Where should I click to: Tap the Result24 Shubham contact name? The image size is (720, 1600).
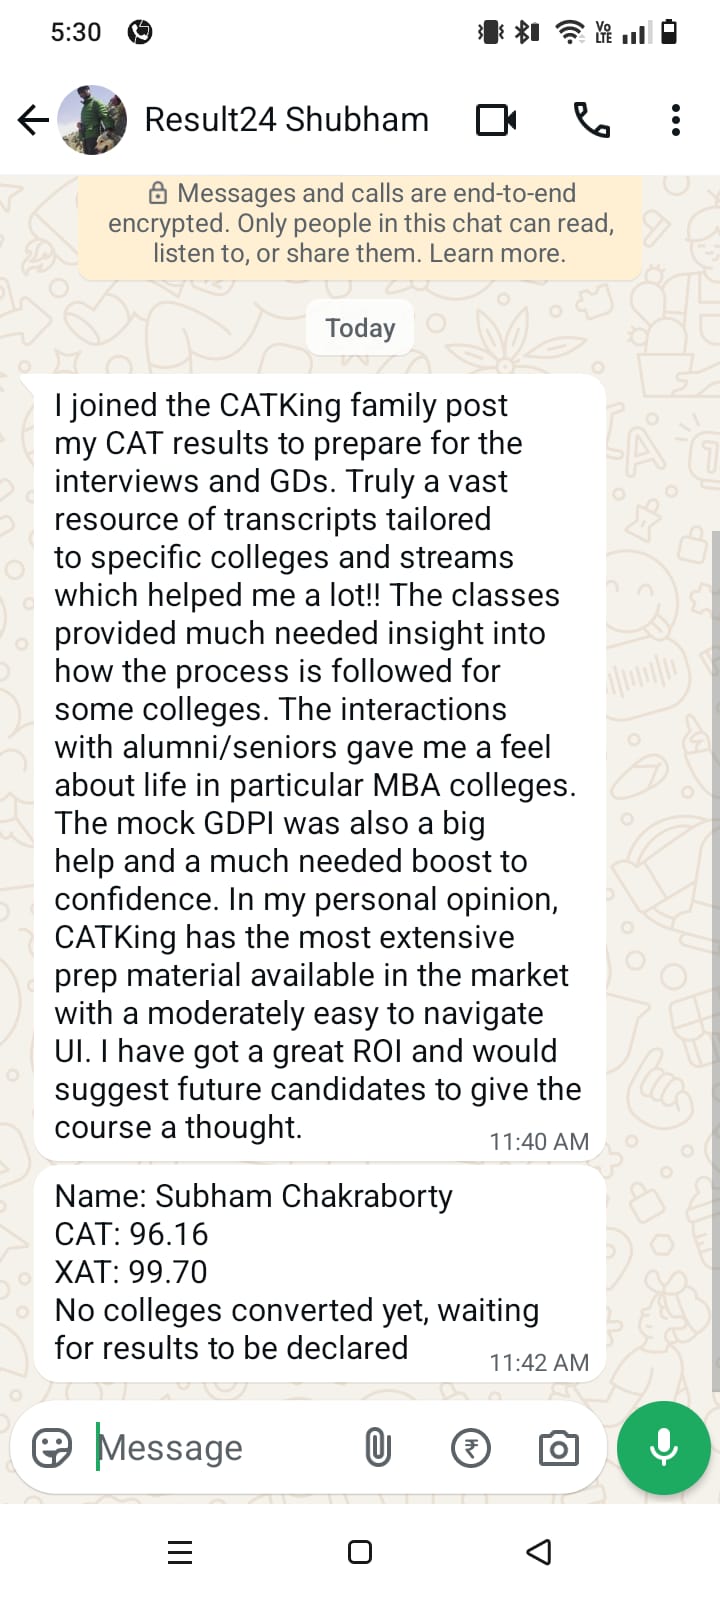click(x=286, y=120)
